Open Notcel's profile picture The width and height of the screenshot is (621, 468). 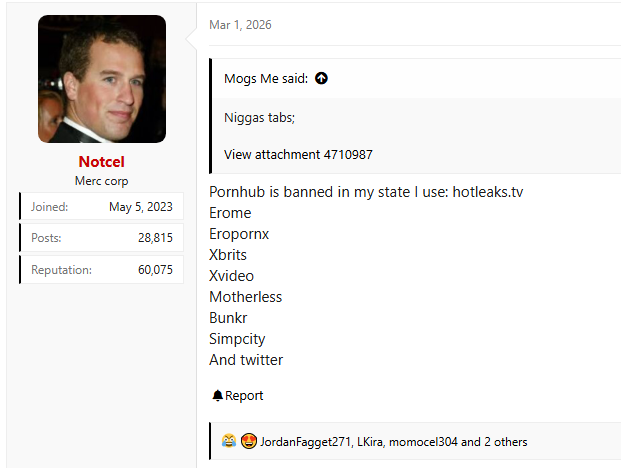click(101, 79)
